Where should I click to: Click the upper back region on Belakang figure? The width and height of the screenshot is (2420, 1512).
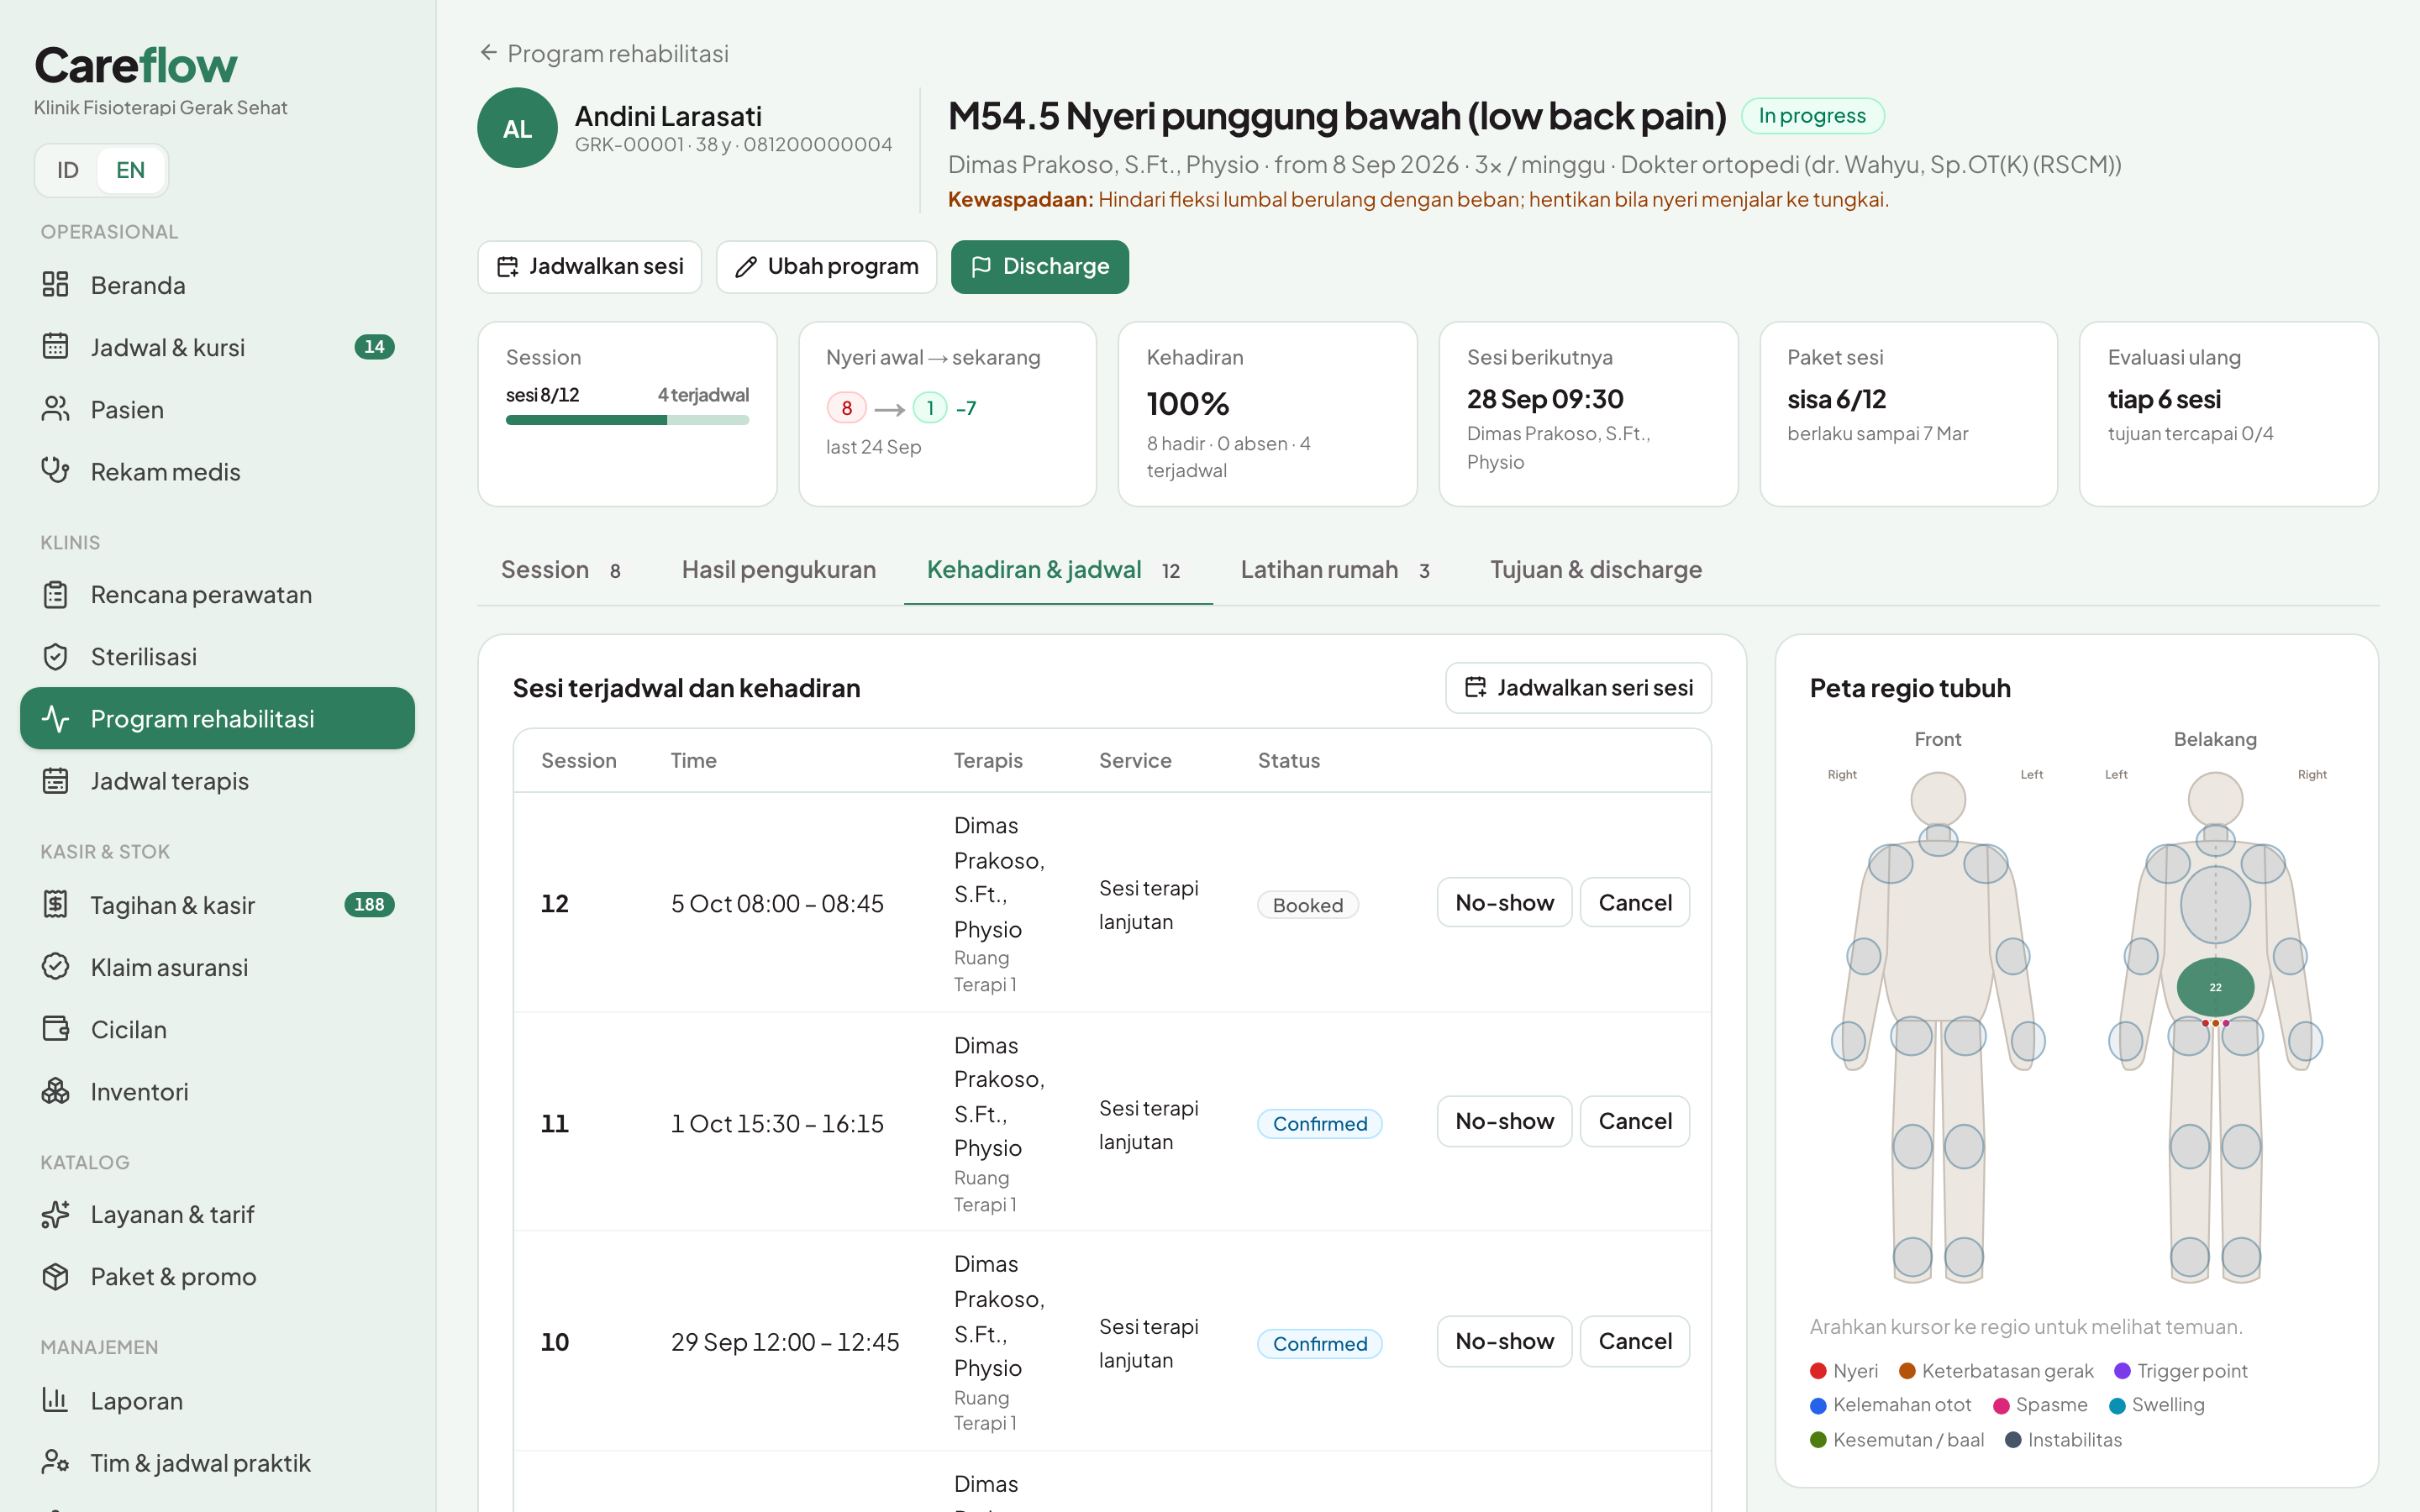2215,905
